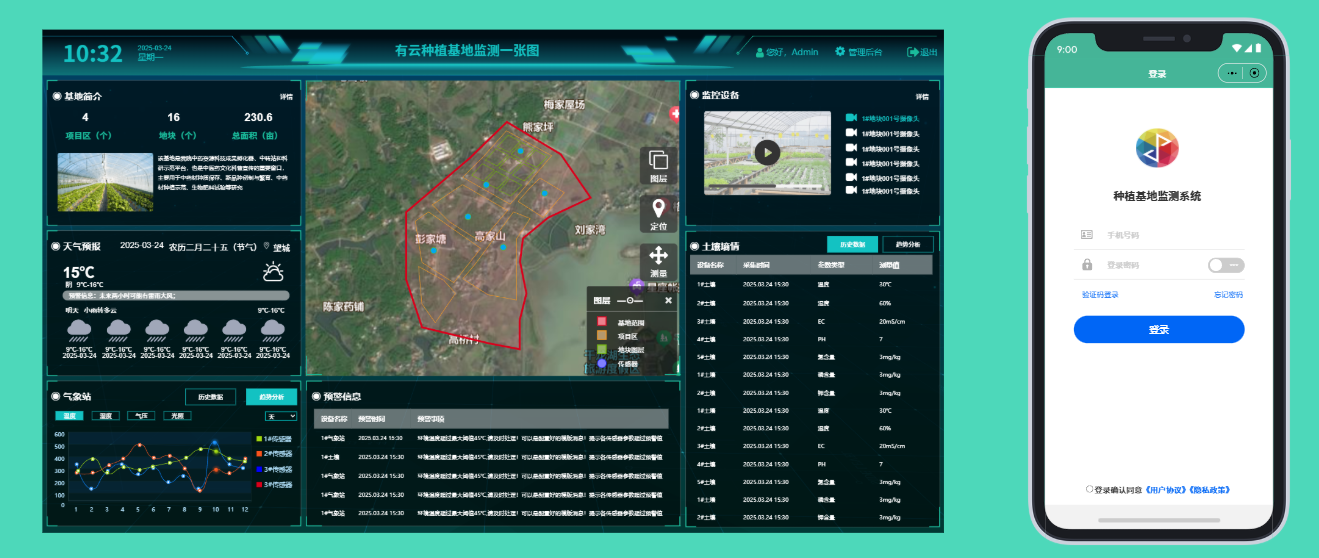Select the 测量 measure tool on map
Viewport: 1319px width, 558px height.
658,260
